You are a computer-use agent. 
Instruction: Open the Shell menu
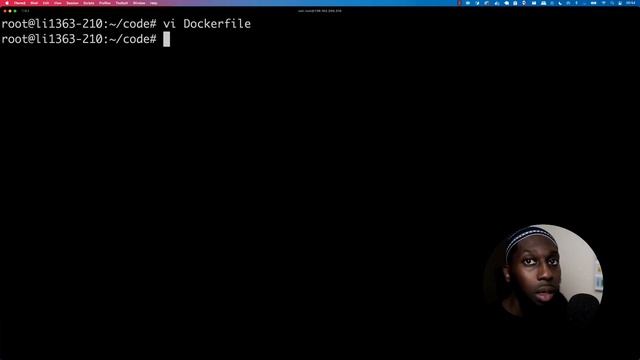(34, 3)
